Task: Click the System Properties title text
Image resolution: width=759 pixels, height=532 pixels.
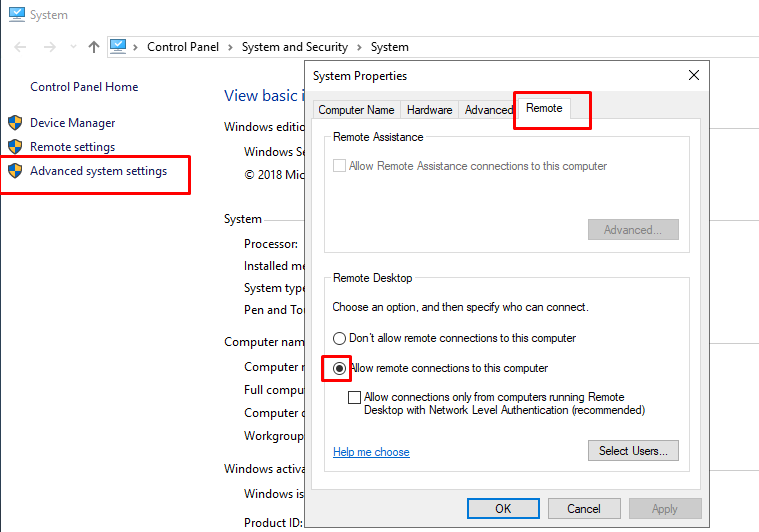Action: click(360, 76)
